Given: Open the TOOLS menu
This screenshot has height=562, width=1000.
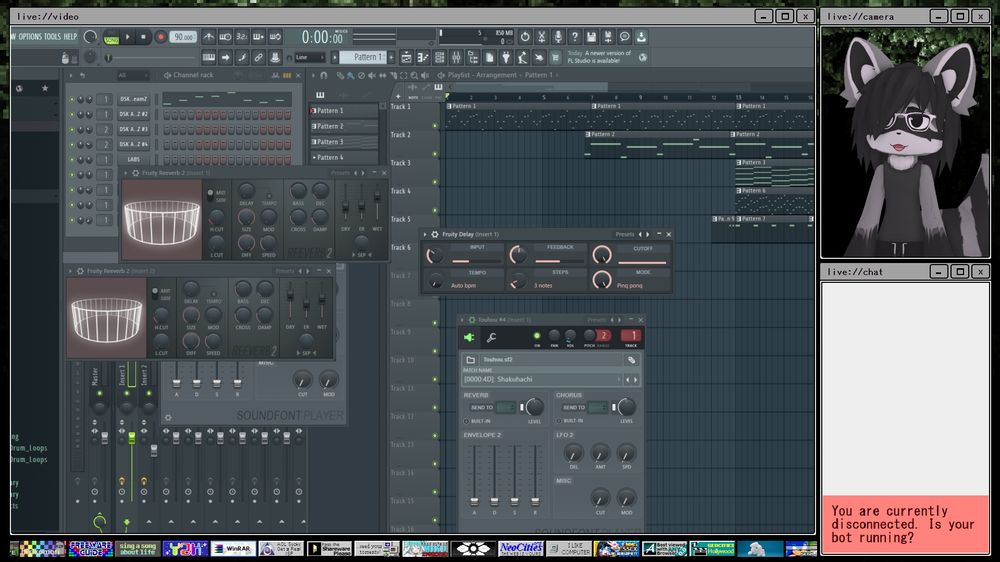Looking at the screenshot, I should pos(52,36).
